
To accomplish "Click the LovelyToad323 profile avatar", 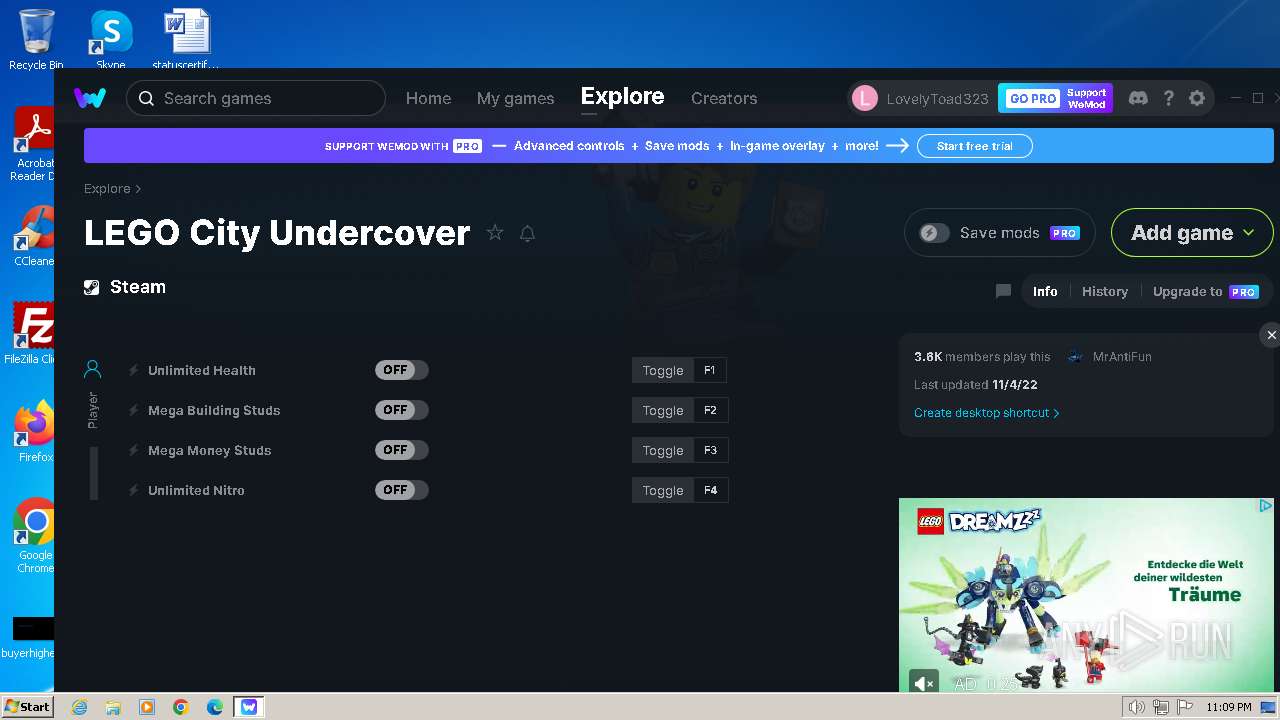I will click(865, 98).
